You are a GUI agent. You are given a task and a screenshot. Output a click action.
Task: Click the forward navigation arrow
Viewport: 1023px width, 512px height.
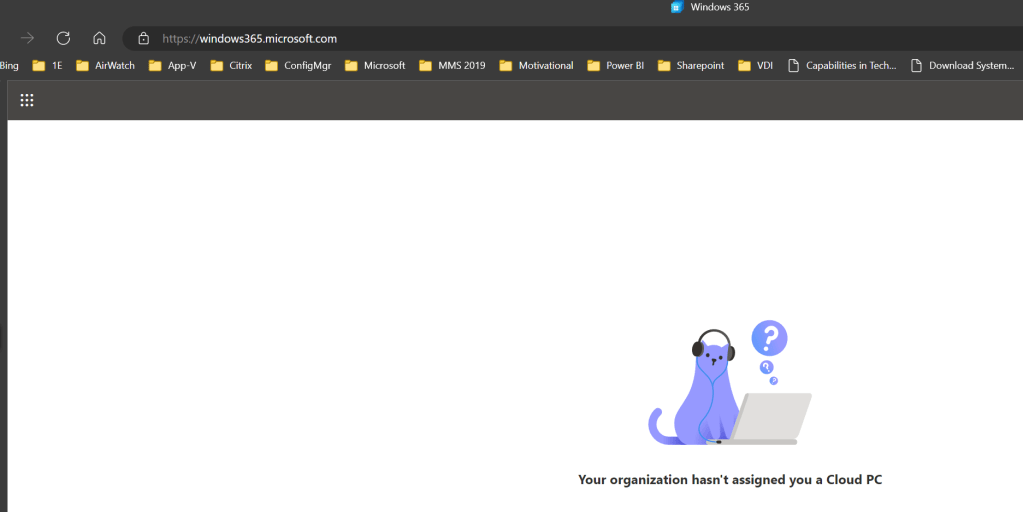click(27, 38)
